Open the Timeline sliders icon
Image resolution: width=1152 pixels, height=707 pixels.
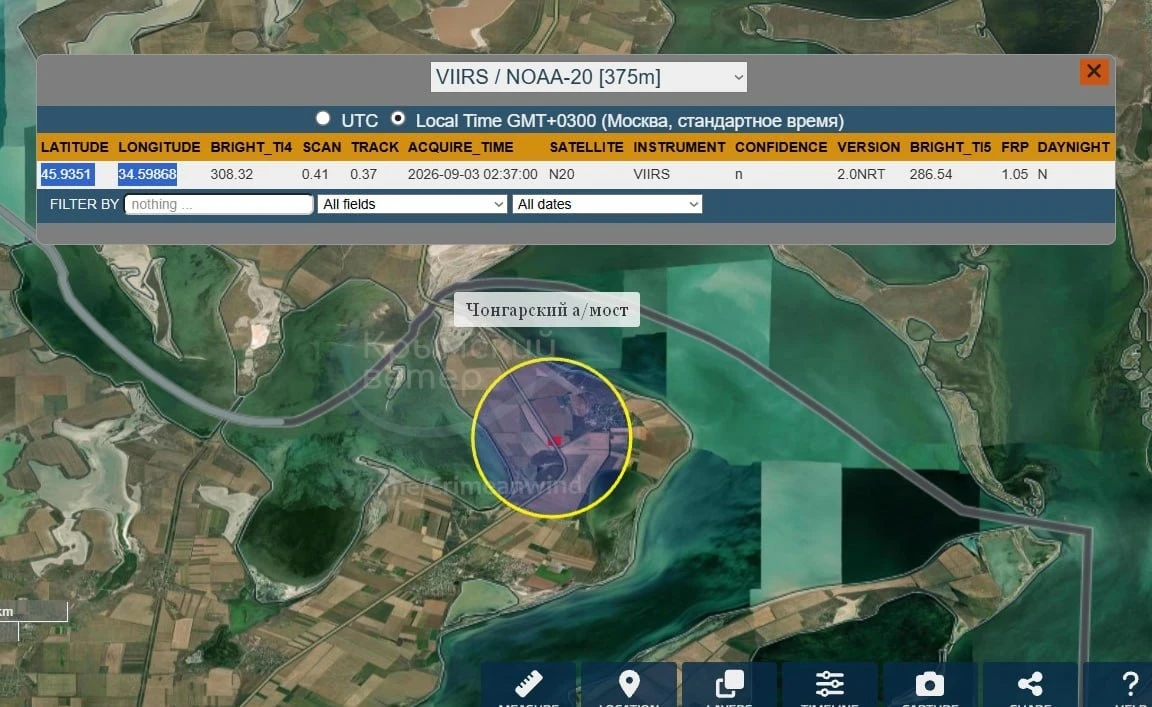pyautogui.click(x=829, y=684)
